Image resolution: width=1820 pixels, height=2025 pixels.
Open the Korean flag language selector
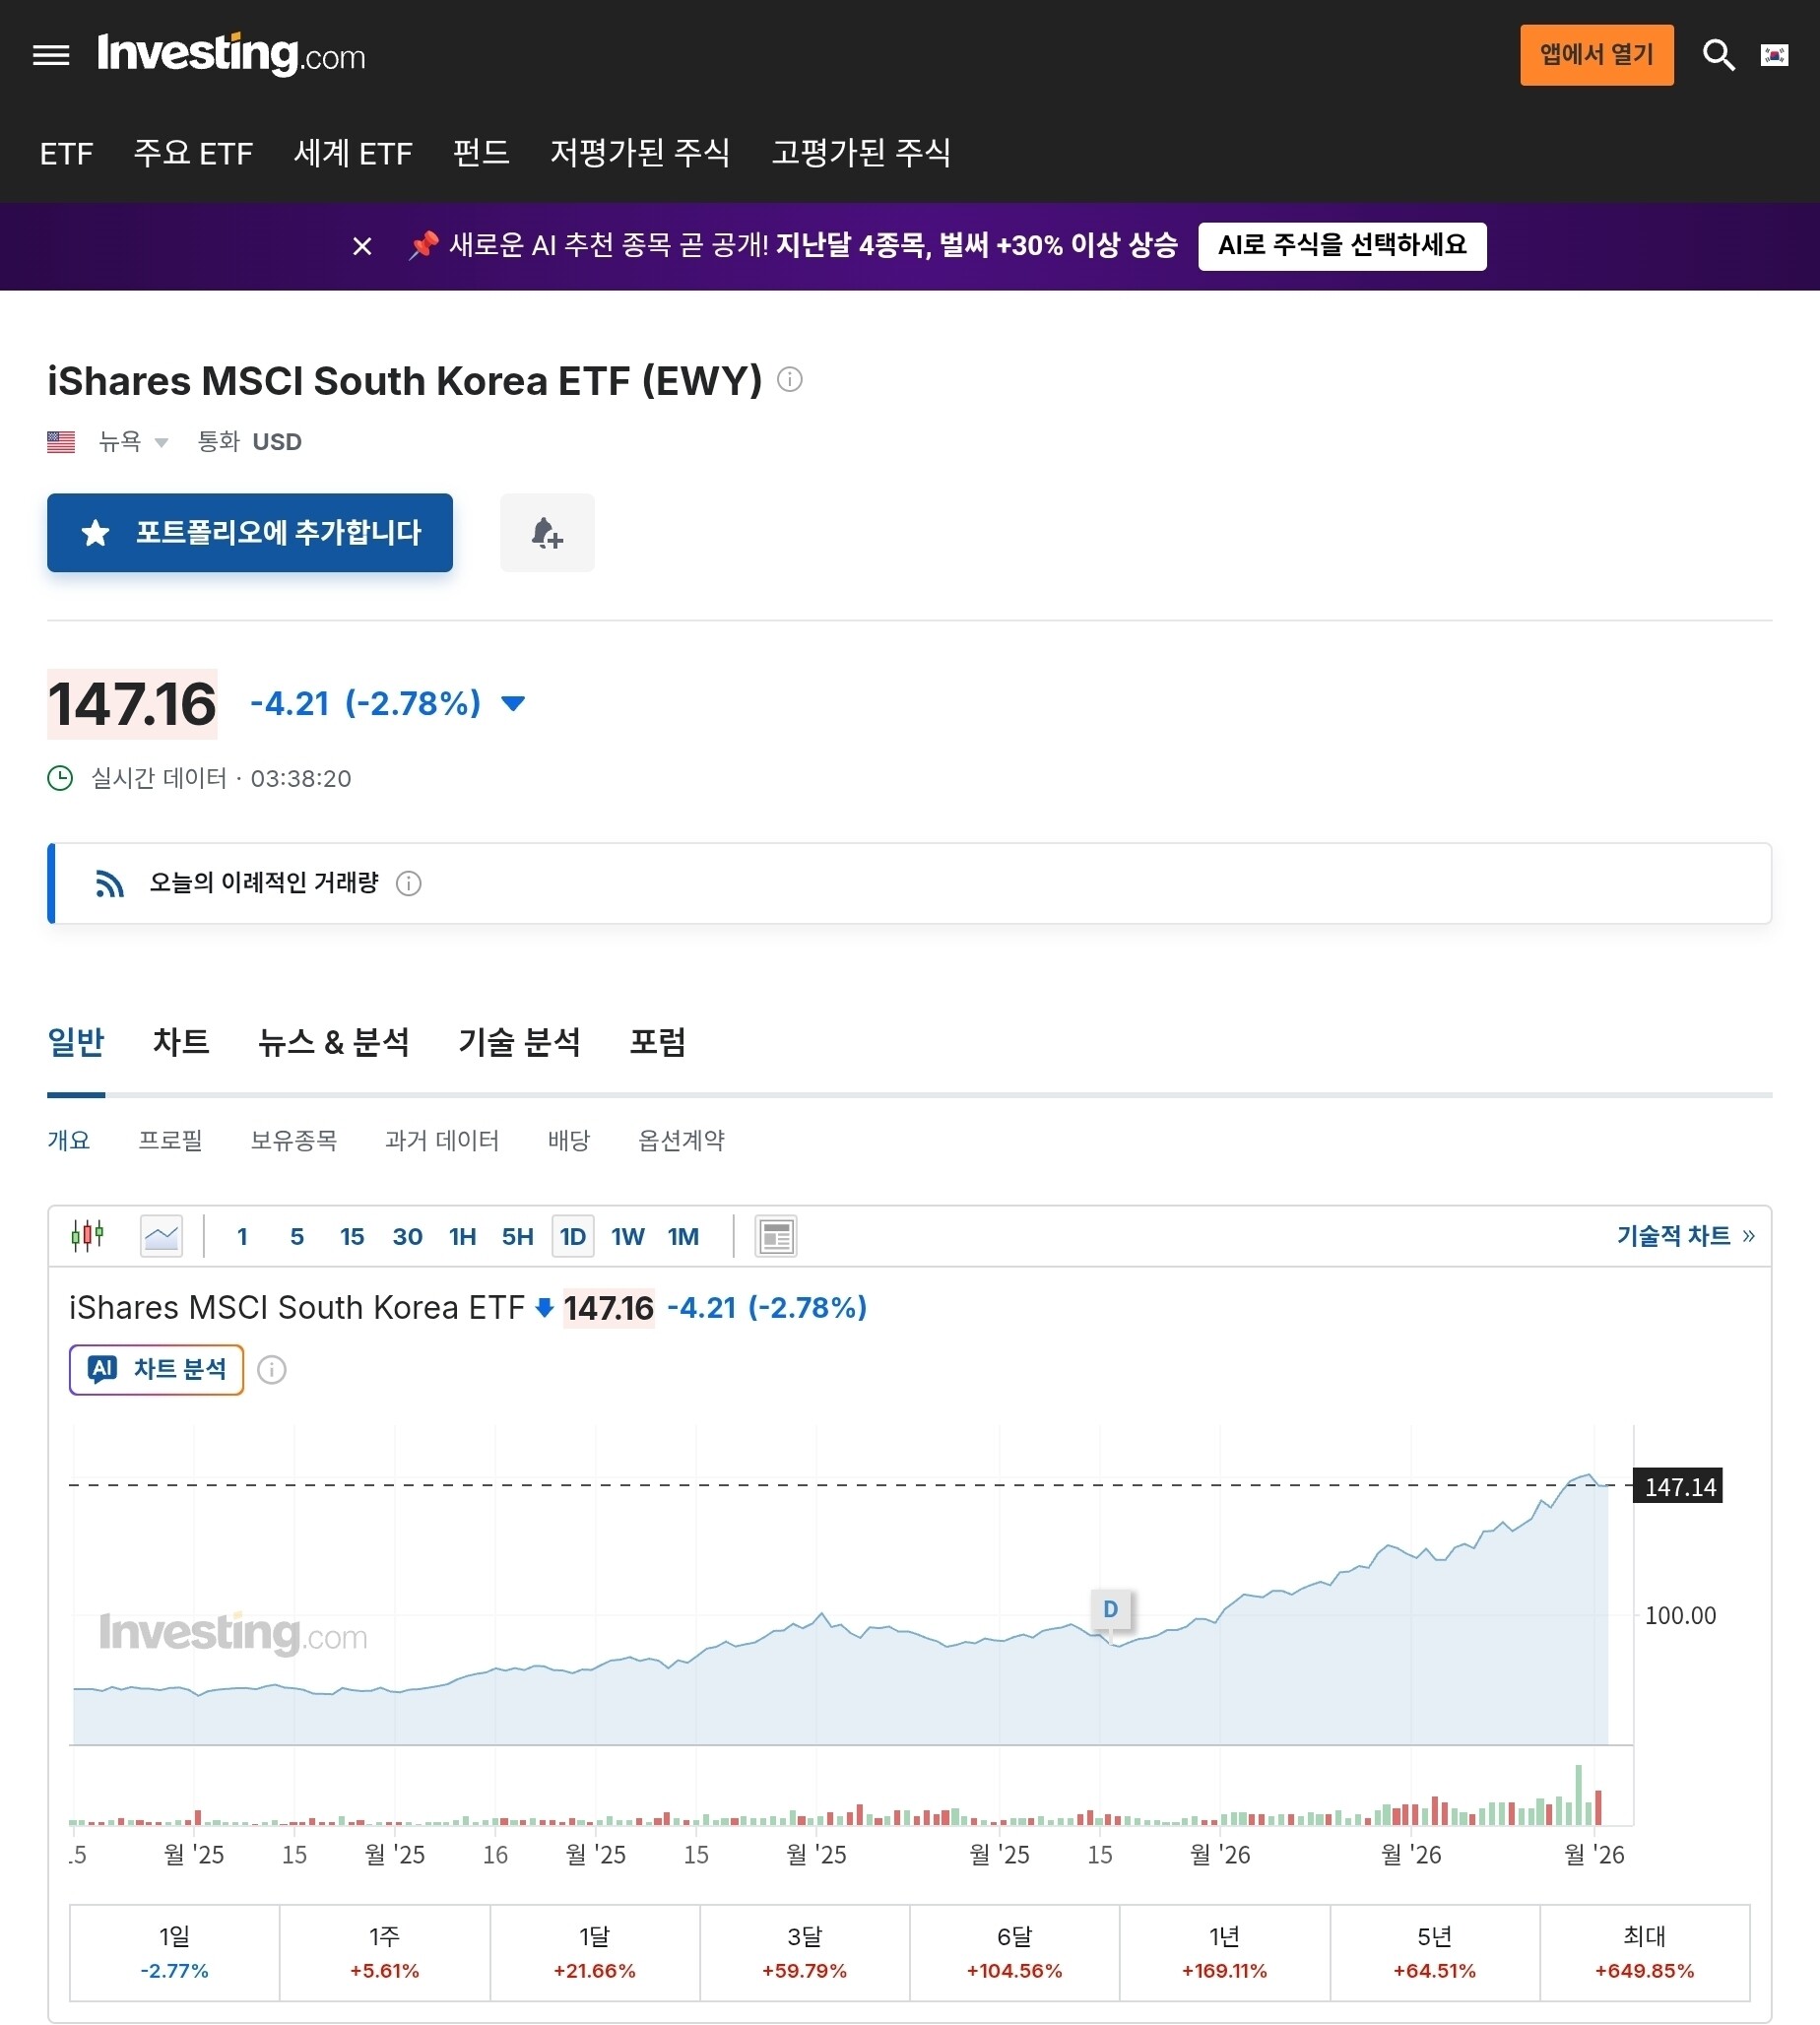click(1774, 55)
